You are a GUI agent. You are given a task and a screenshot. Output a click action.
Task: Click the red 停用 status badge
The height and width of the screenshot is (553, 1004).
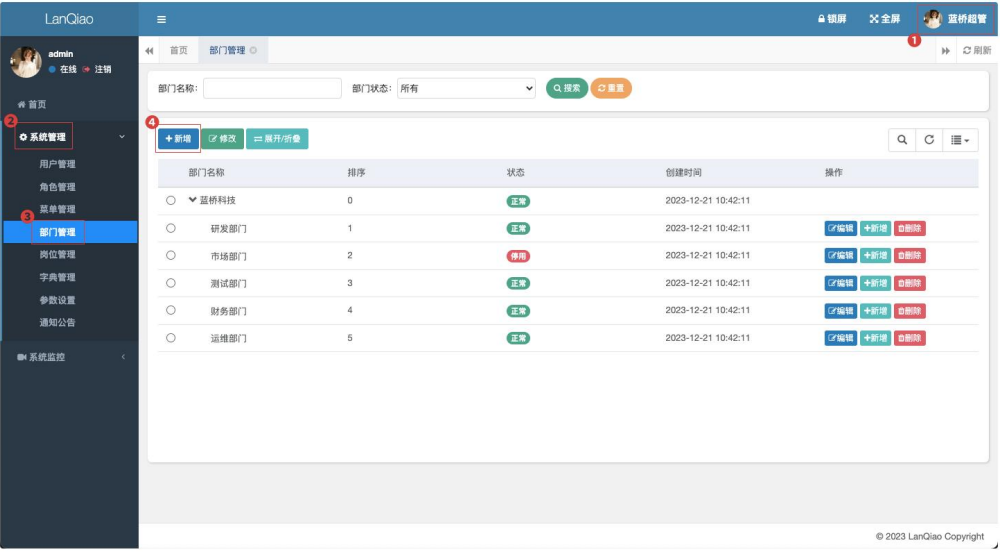coord(518,256)
